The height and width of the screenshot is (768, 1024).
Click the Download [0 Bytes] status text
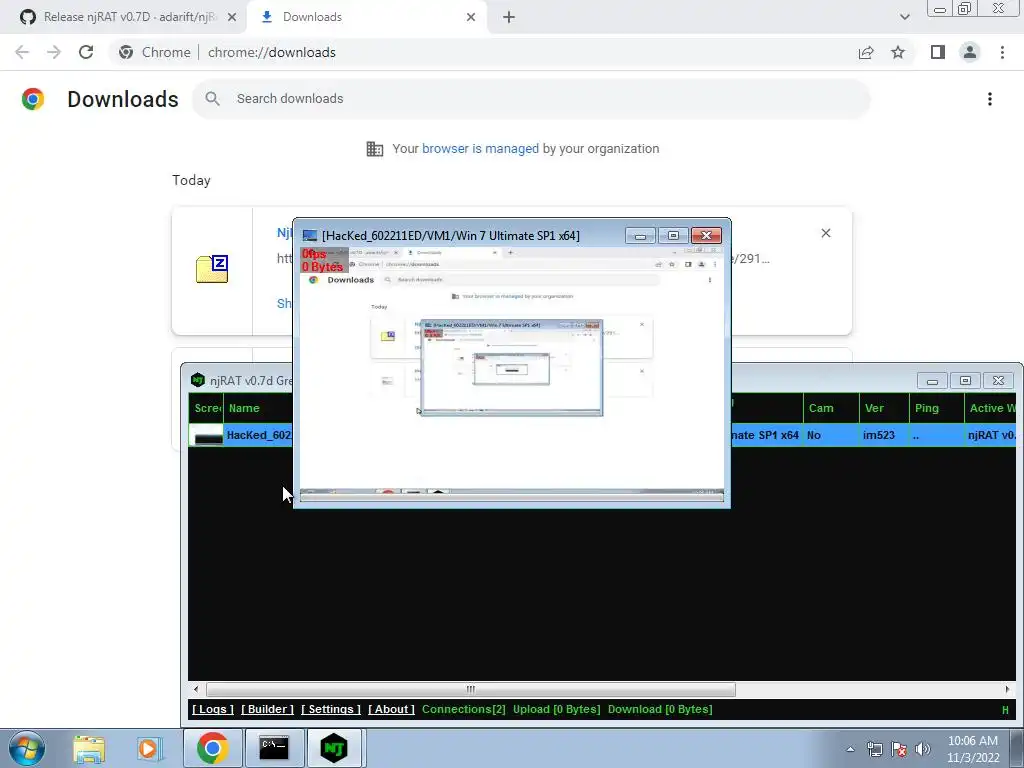pyautogui.click(x=660, y=709)
